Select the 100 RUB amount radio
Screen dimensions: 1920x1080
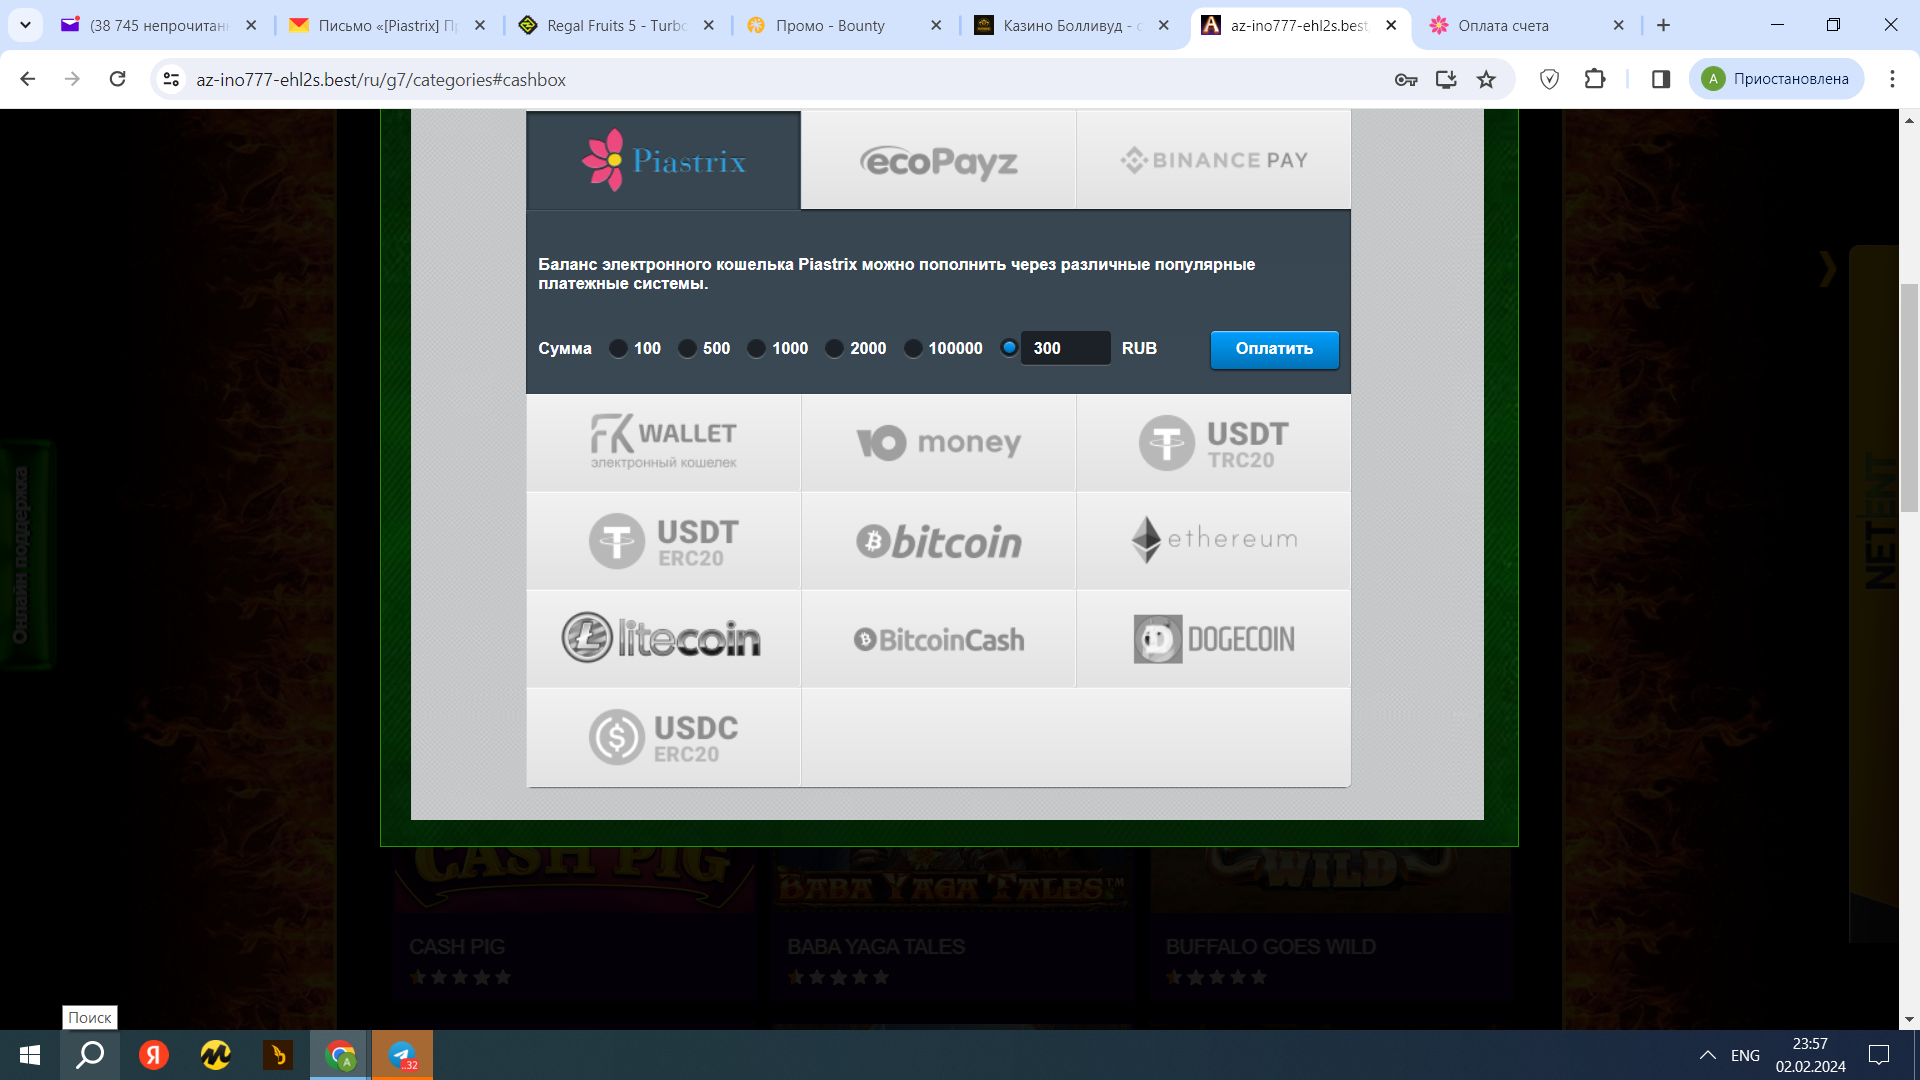[619, 348]
